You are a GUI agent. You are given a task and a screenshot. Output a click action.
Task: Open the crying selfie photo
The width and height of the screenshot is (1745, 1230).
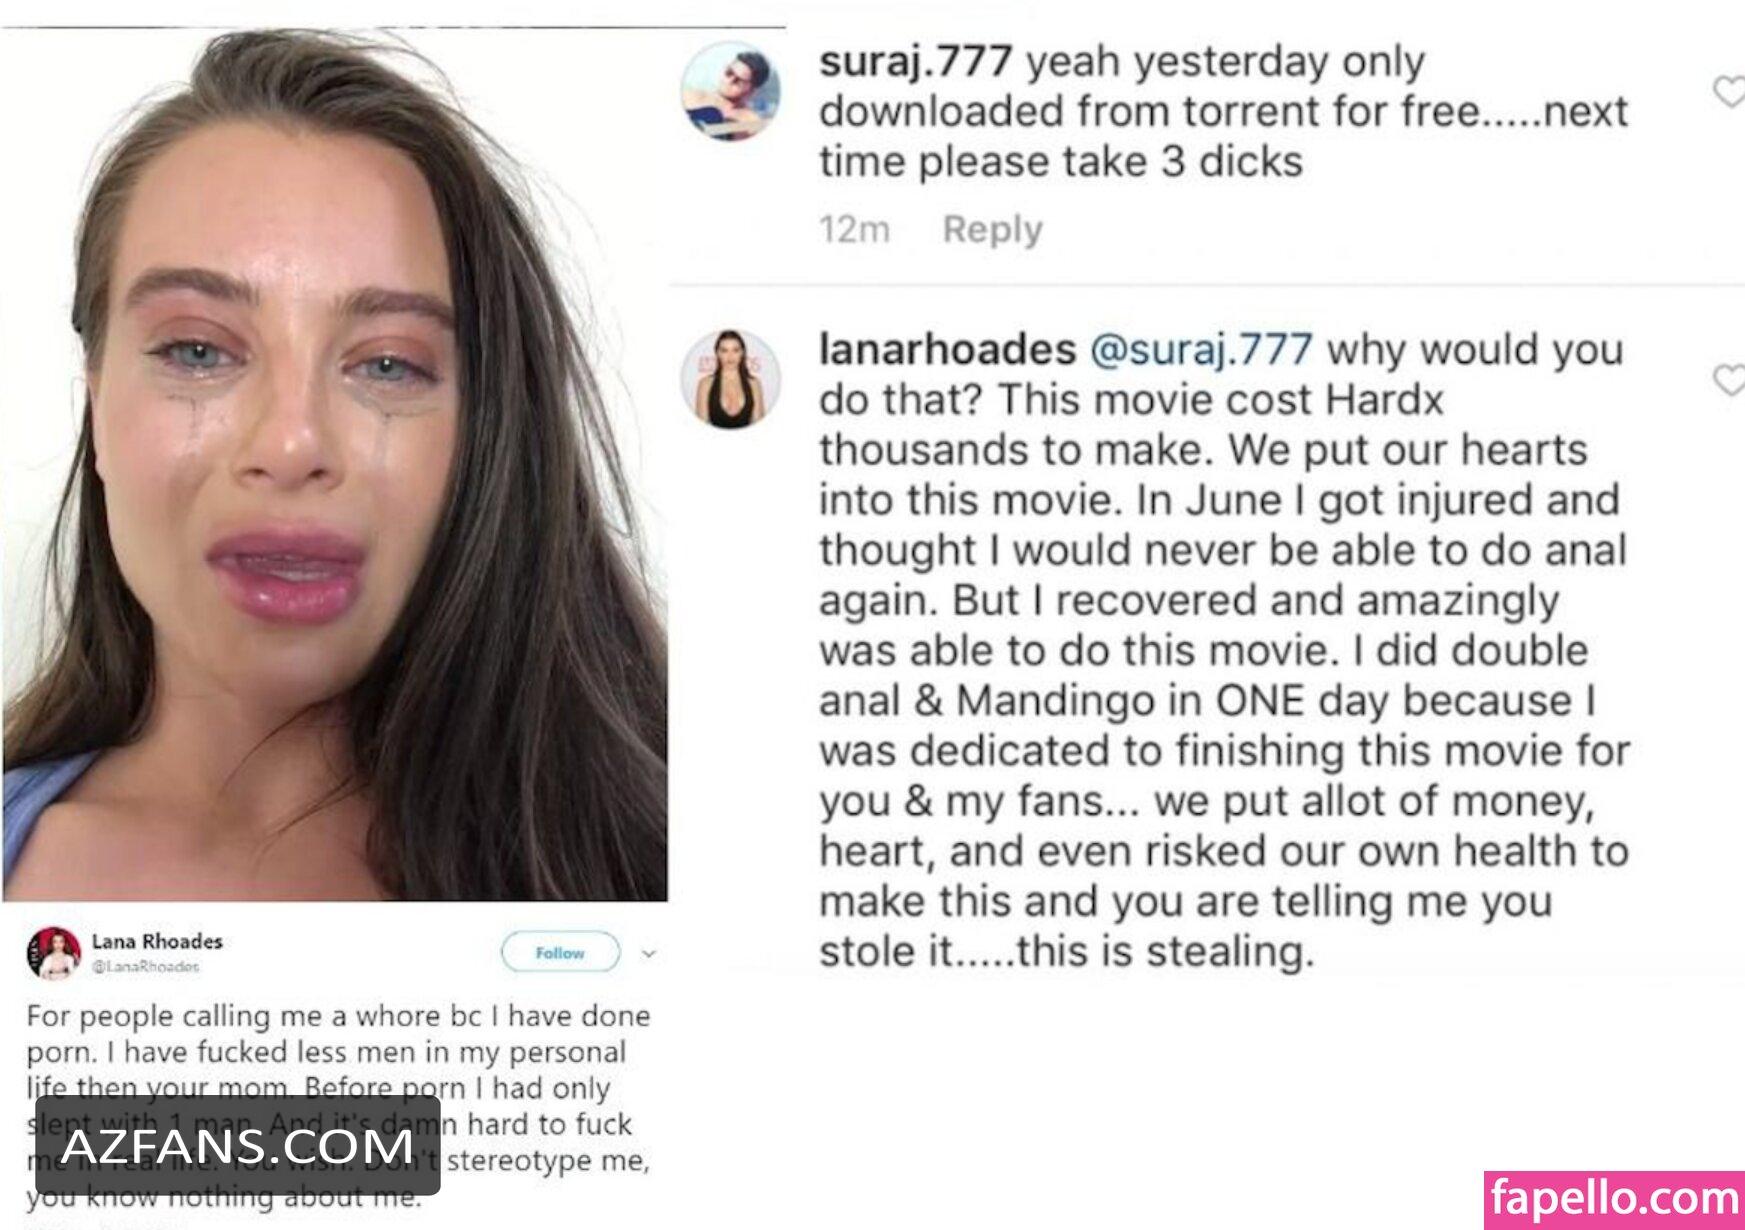[335, 465]
